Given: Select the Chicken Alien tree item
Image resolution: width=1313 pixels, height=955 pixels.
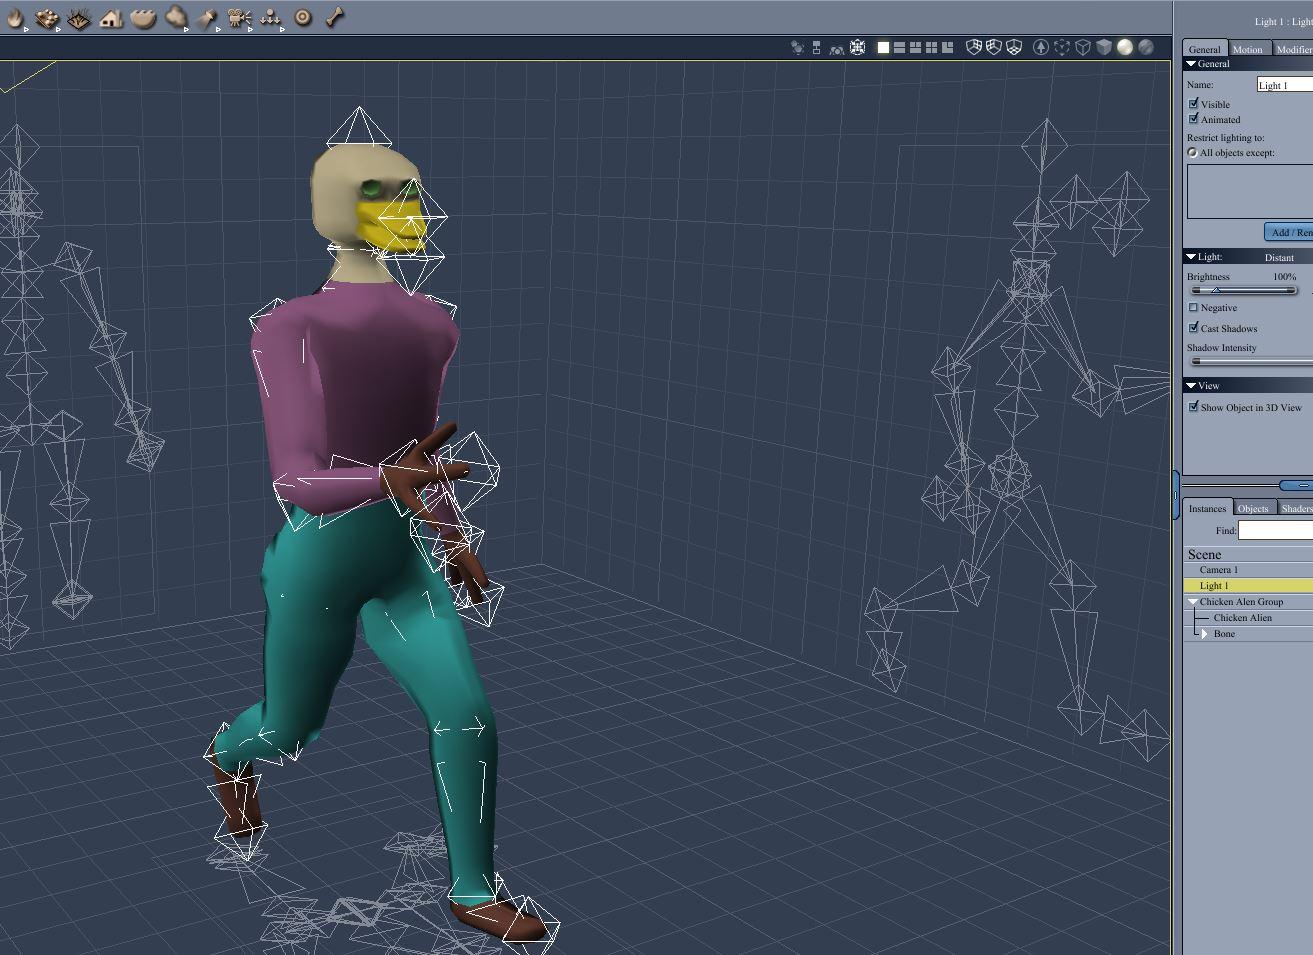Looking at the screenshot, I should tap(1242, 618).
